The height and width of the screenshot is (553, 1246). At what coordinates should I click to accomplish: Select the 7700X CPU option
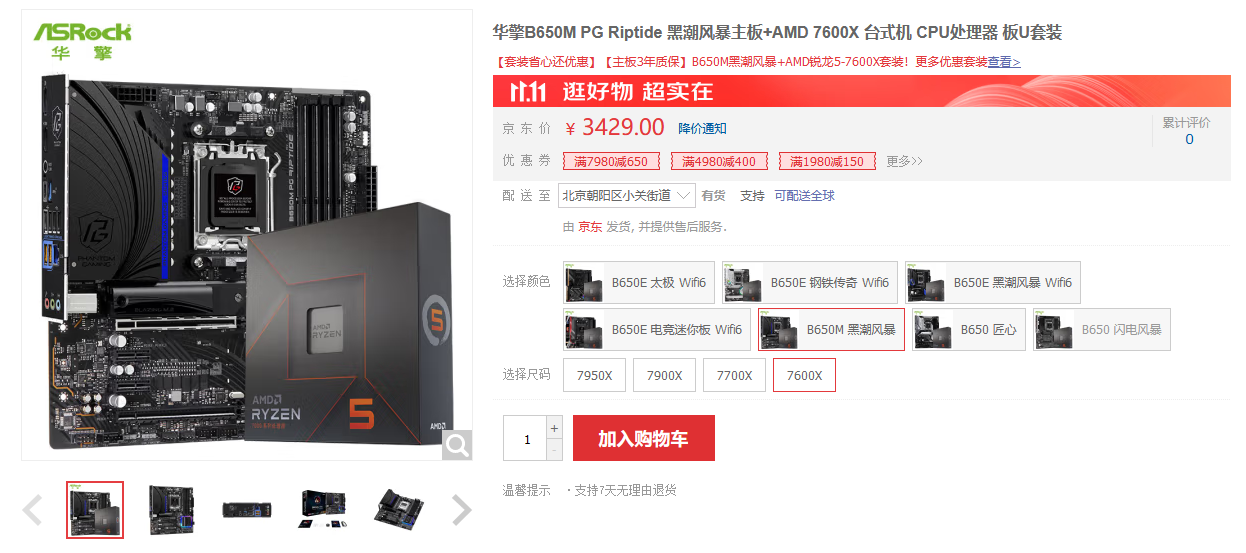click(x=734, y=376)
